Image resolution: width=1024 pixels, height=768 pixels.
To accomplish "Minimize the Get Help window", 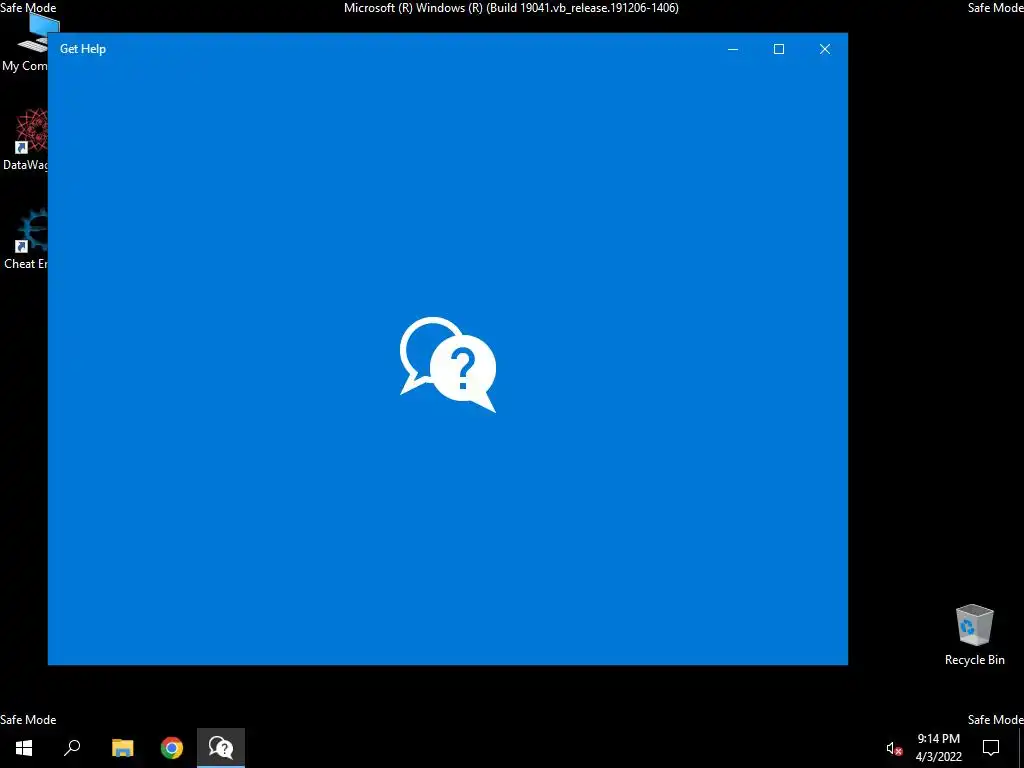I will coord(733,49).
